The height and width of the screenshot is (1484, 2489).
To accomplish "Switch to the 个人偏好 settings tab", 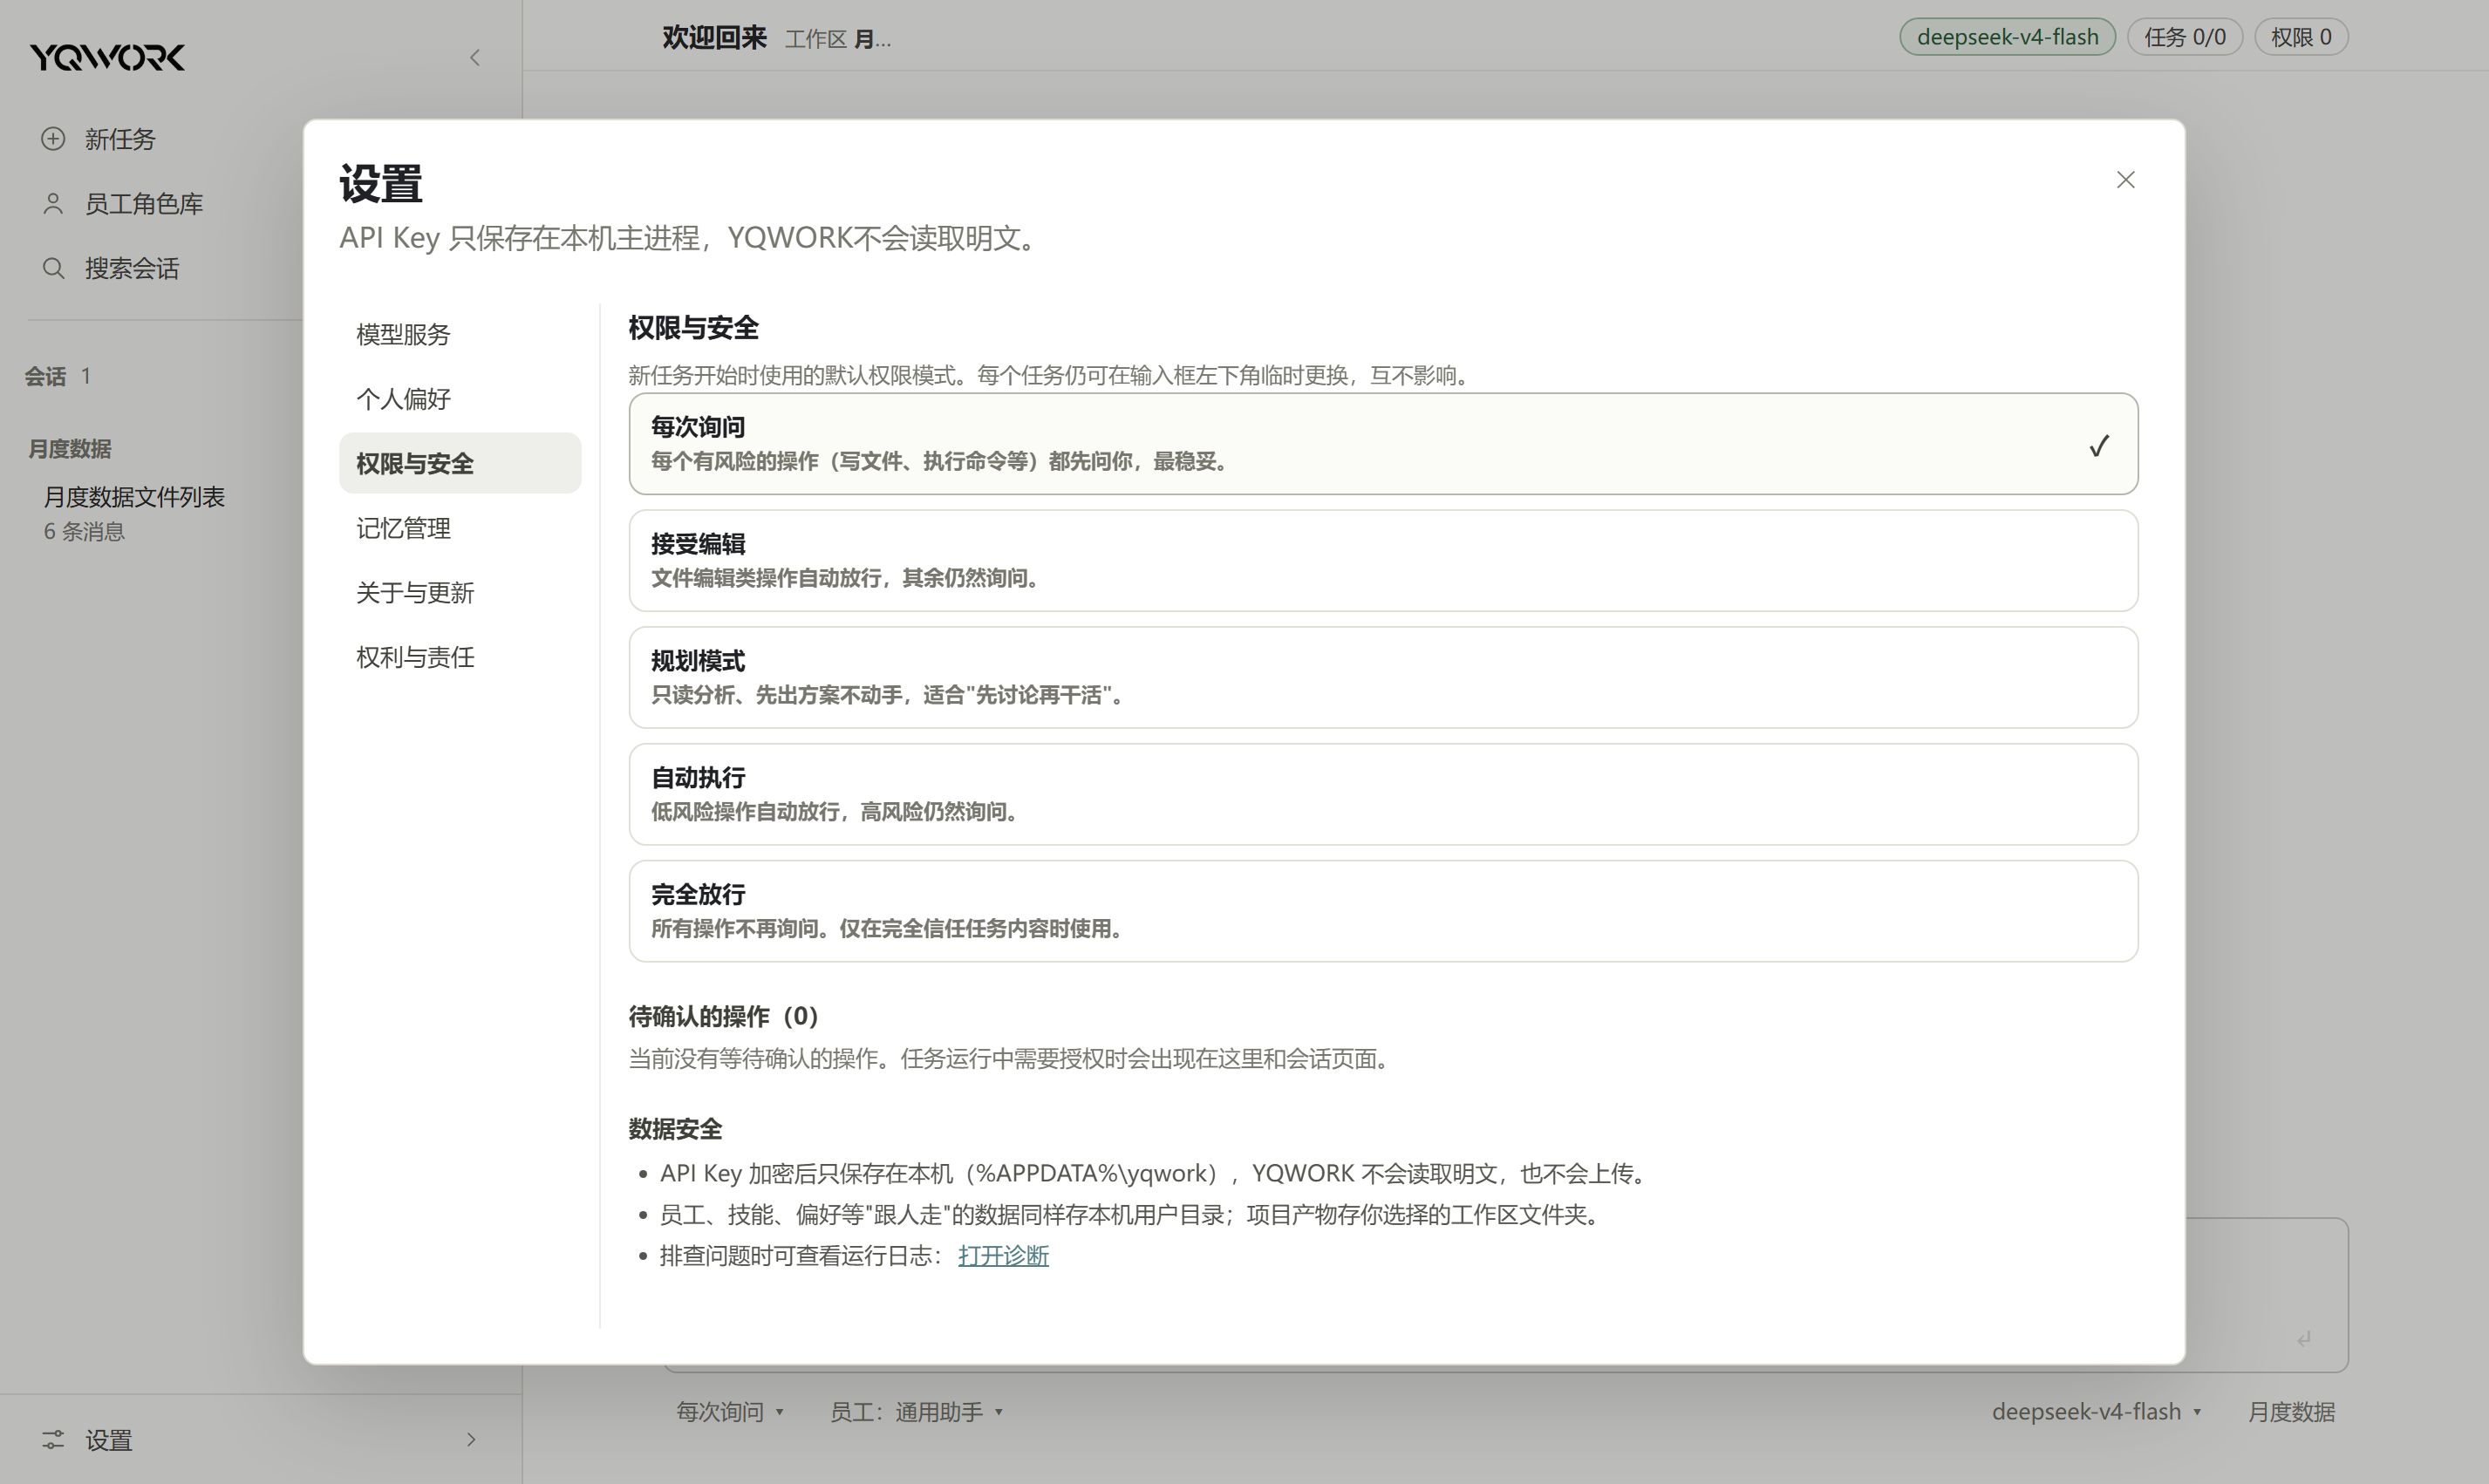I will (x=460, y=398).
